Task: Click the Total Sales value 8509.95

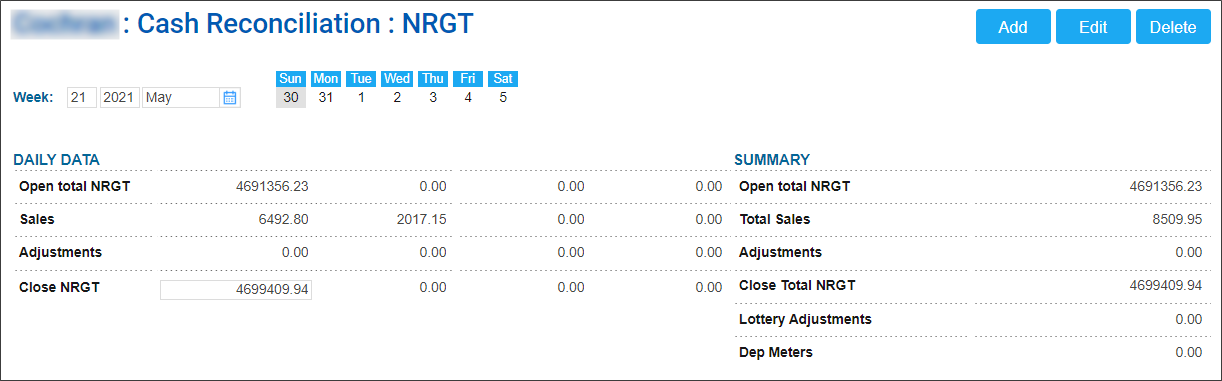Action: [x=1177, y=219]
